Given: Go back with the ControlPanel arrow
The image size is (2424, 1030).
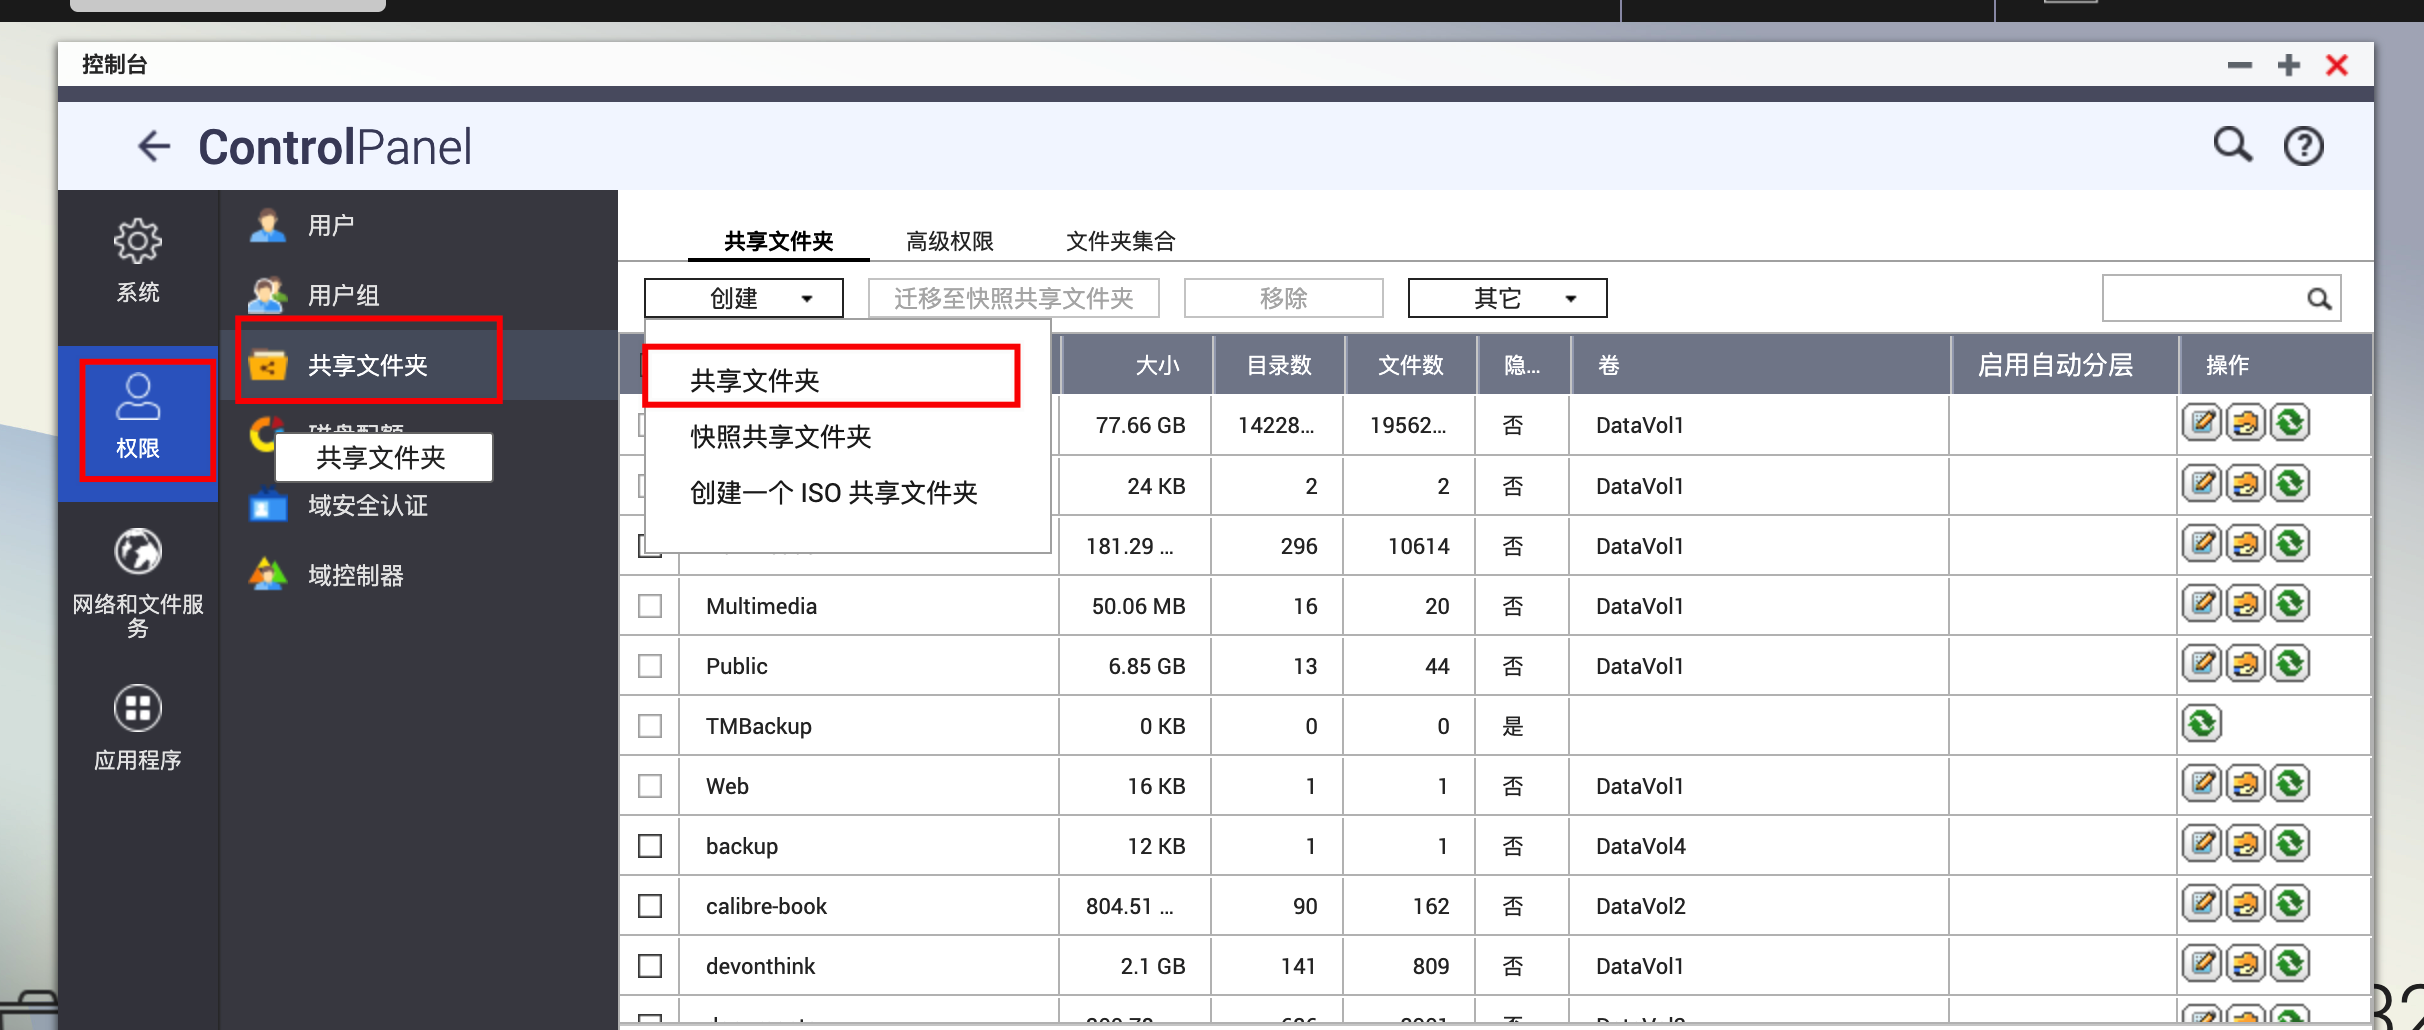Looking at the screenshot, I should tap(154, 146).
